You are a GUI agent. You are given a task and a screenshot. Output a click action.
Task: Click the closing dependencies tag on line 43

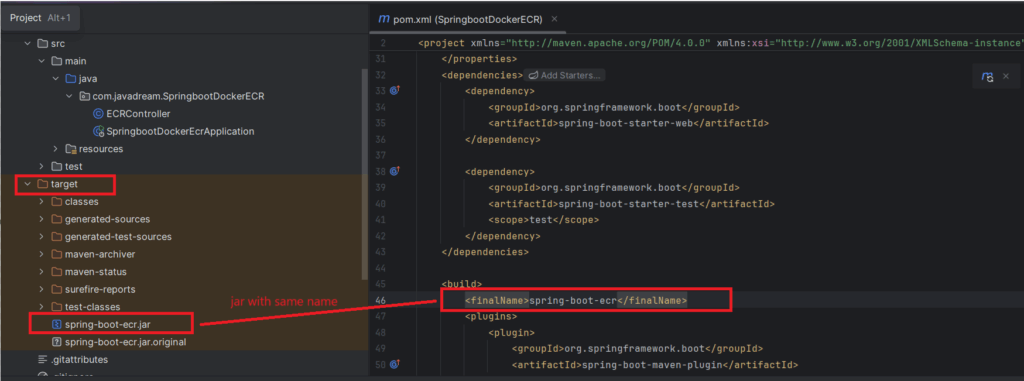coord(485,252)
